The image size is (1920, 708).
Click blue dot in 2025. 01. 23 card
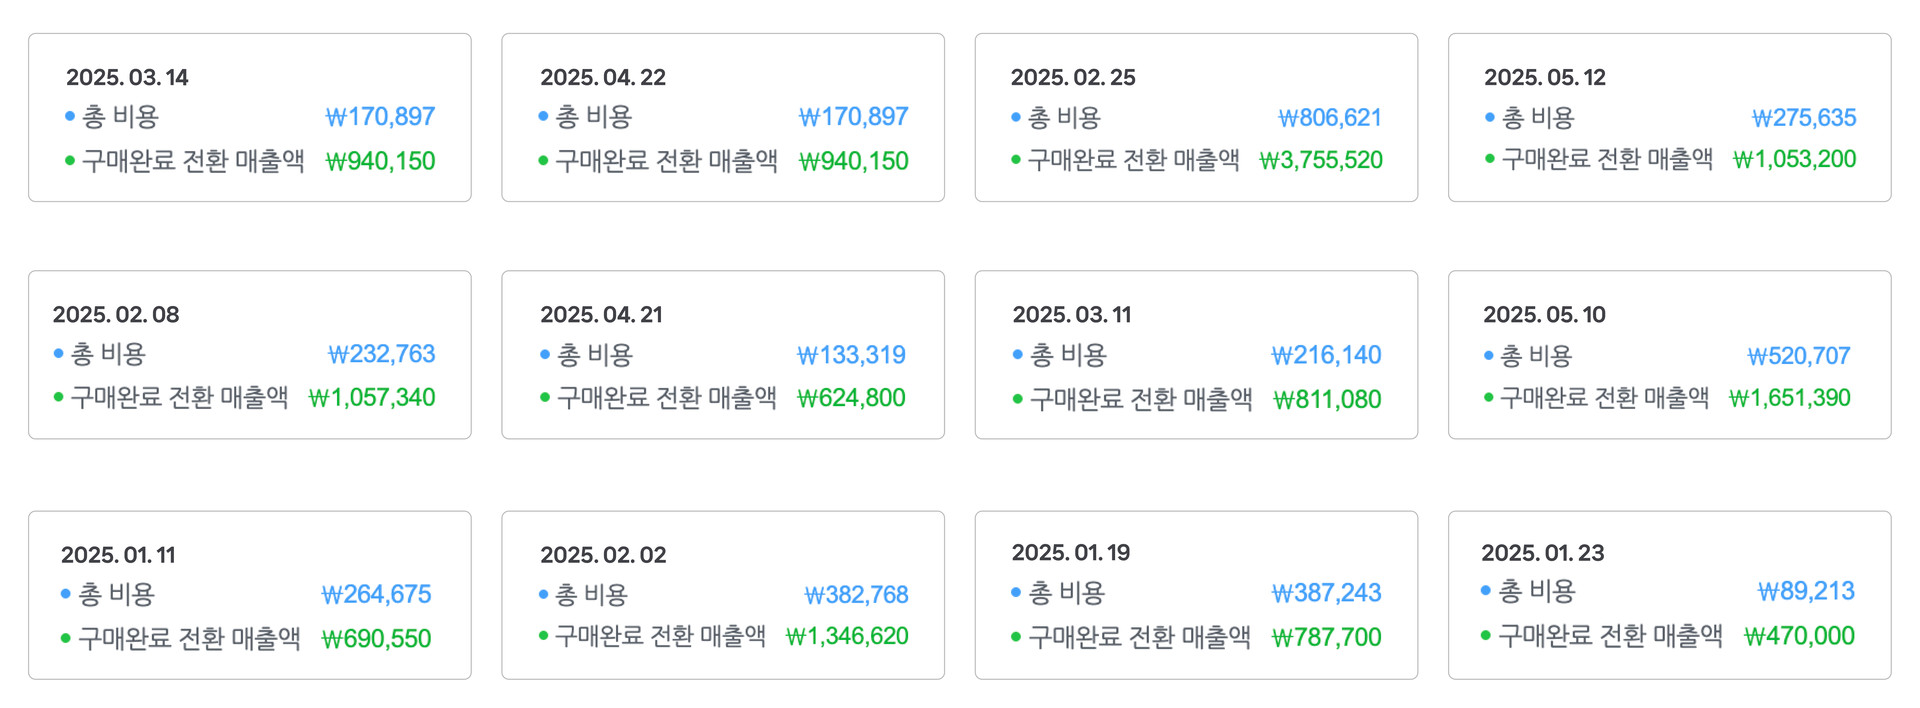tap(1486, 591)
